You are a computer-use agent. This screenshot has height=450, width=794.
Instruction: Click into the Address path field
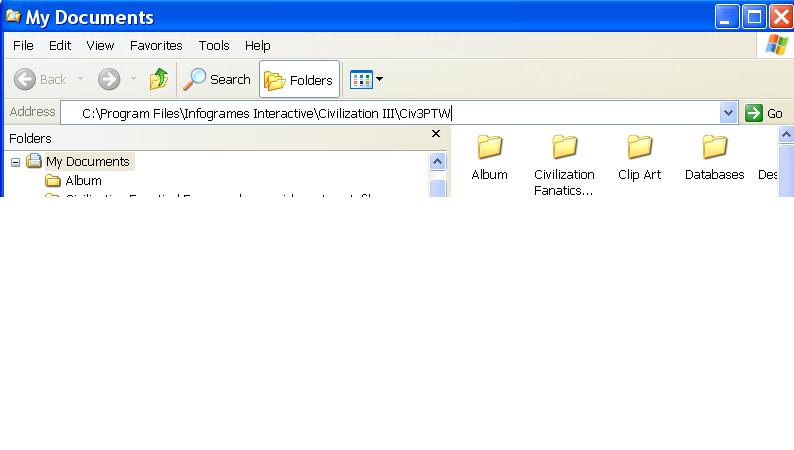[x=390, y=113]
